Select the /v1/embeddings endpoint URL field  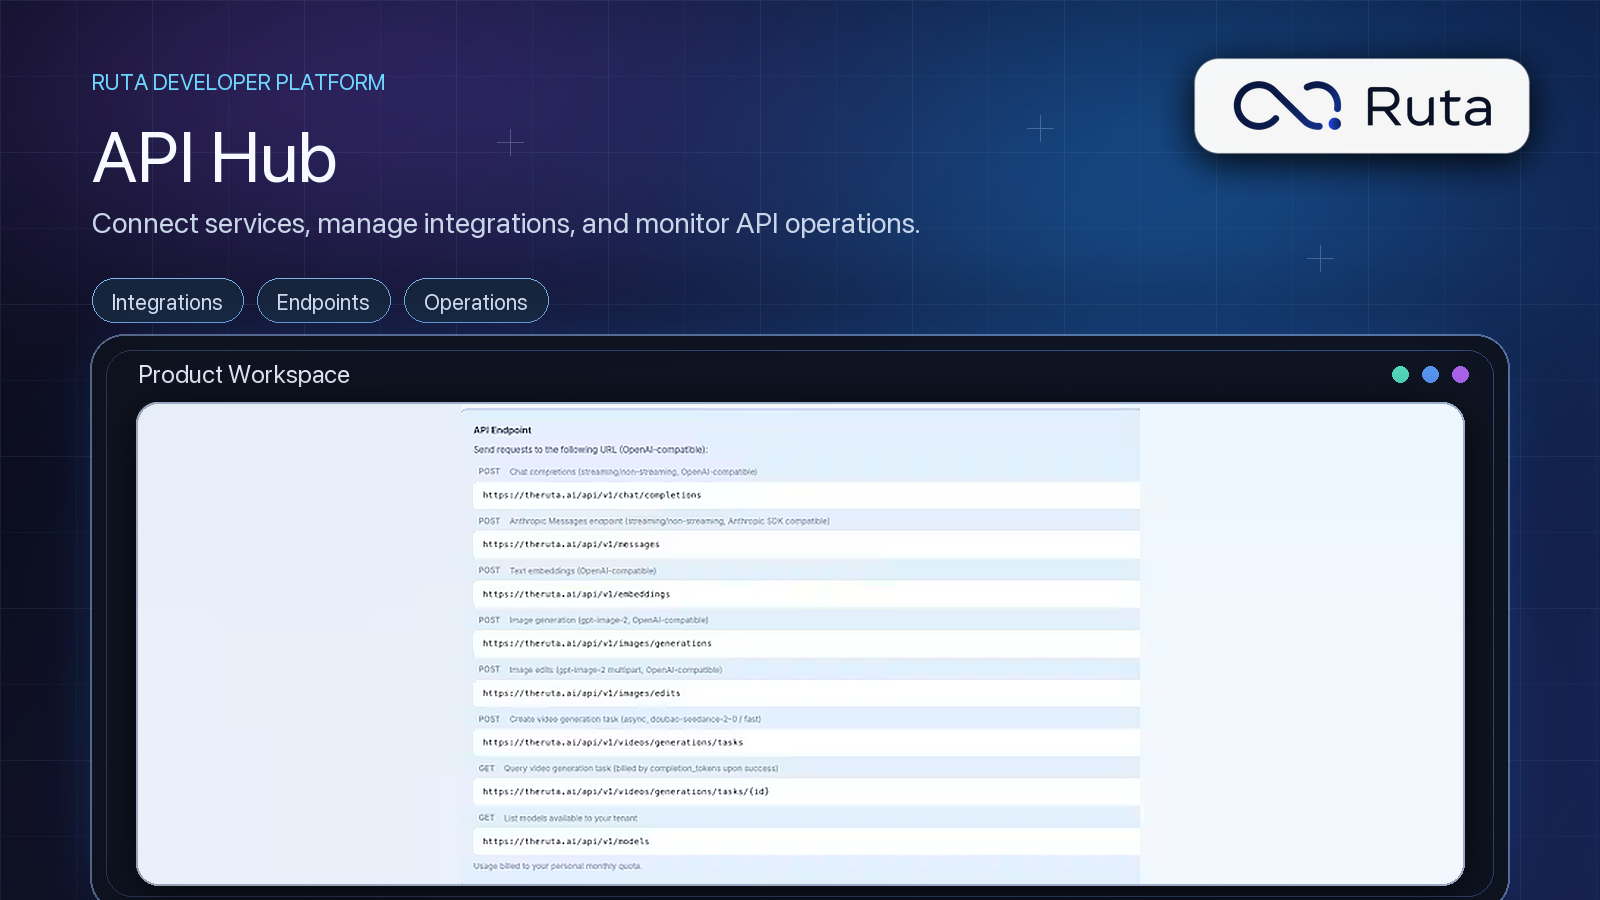[x=806, y=594]
